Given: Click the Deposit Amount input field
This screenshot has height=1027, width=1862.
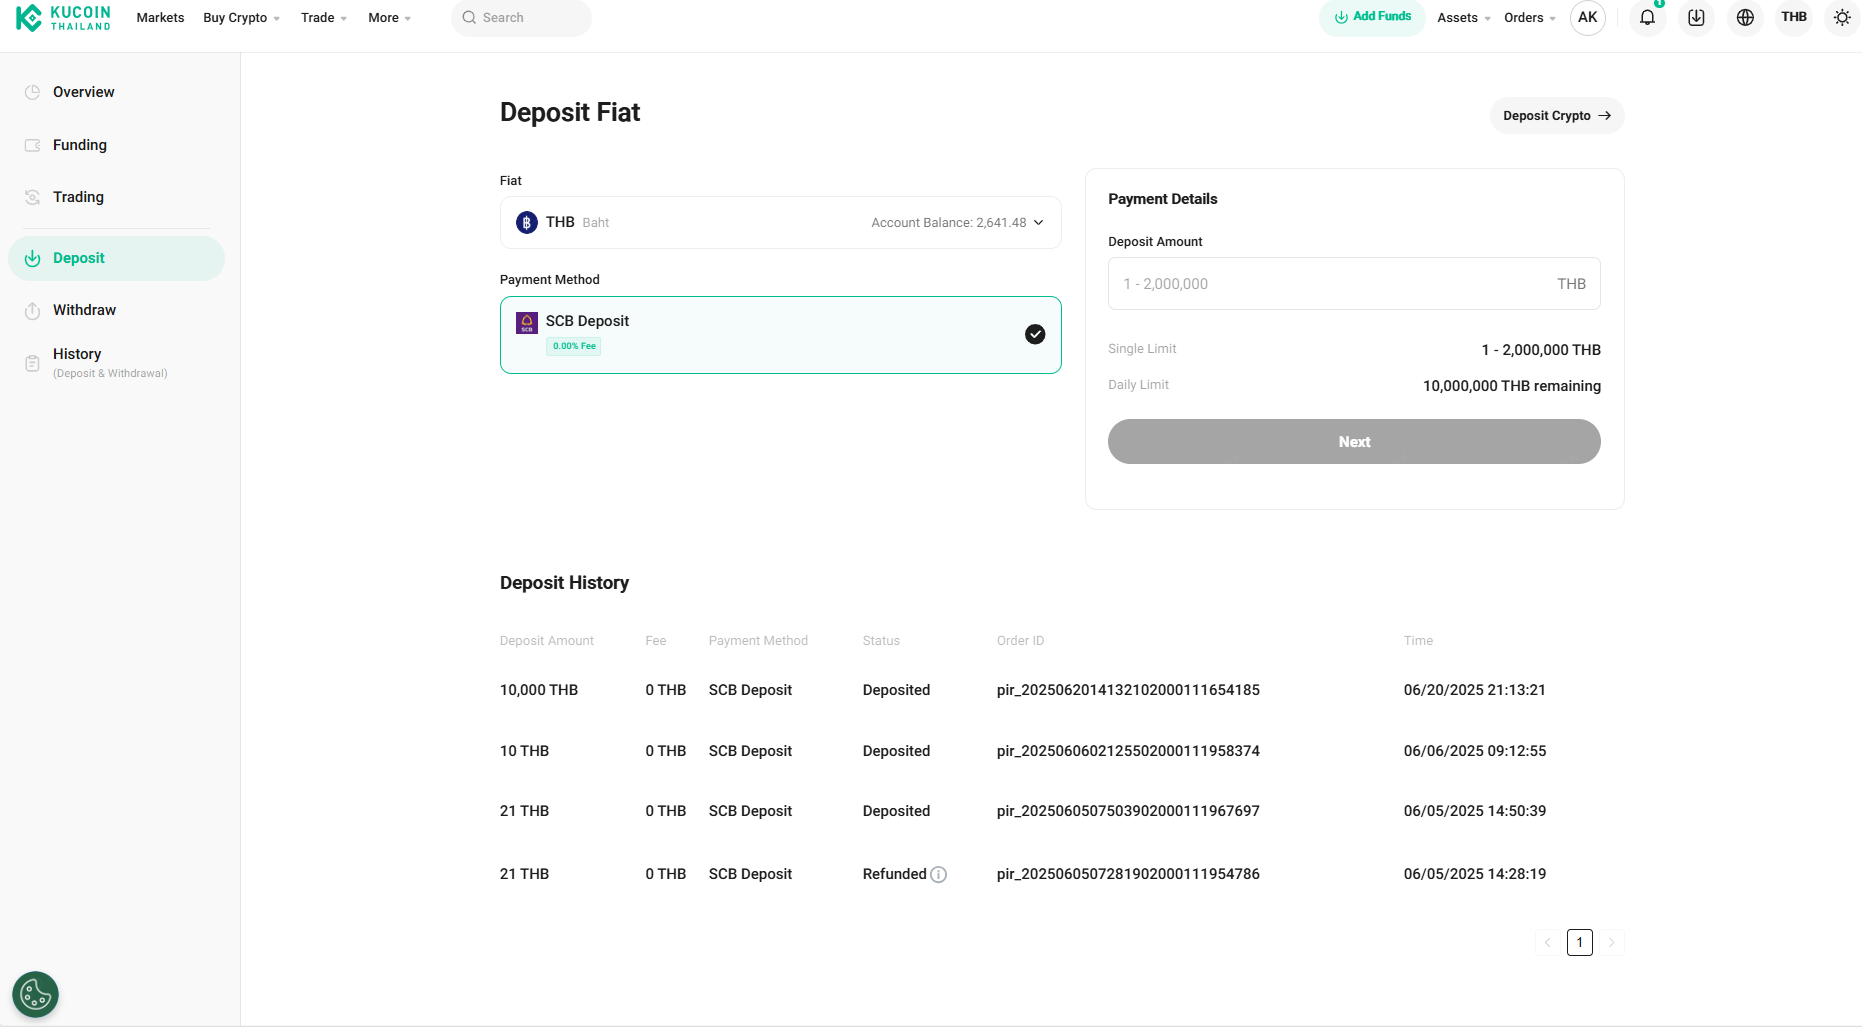Looking at the screenshot, I should point(1330,284).
